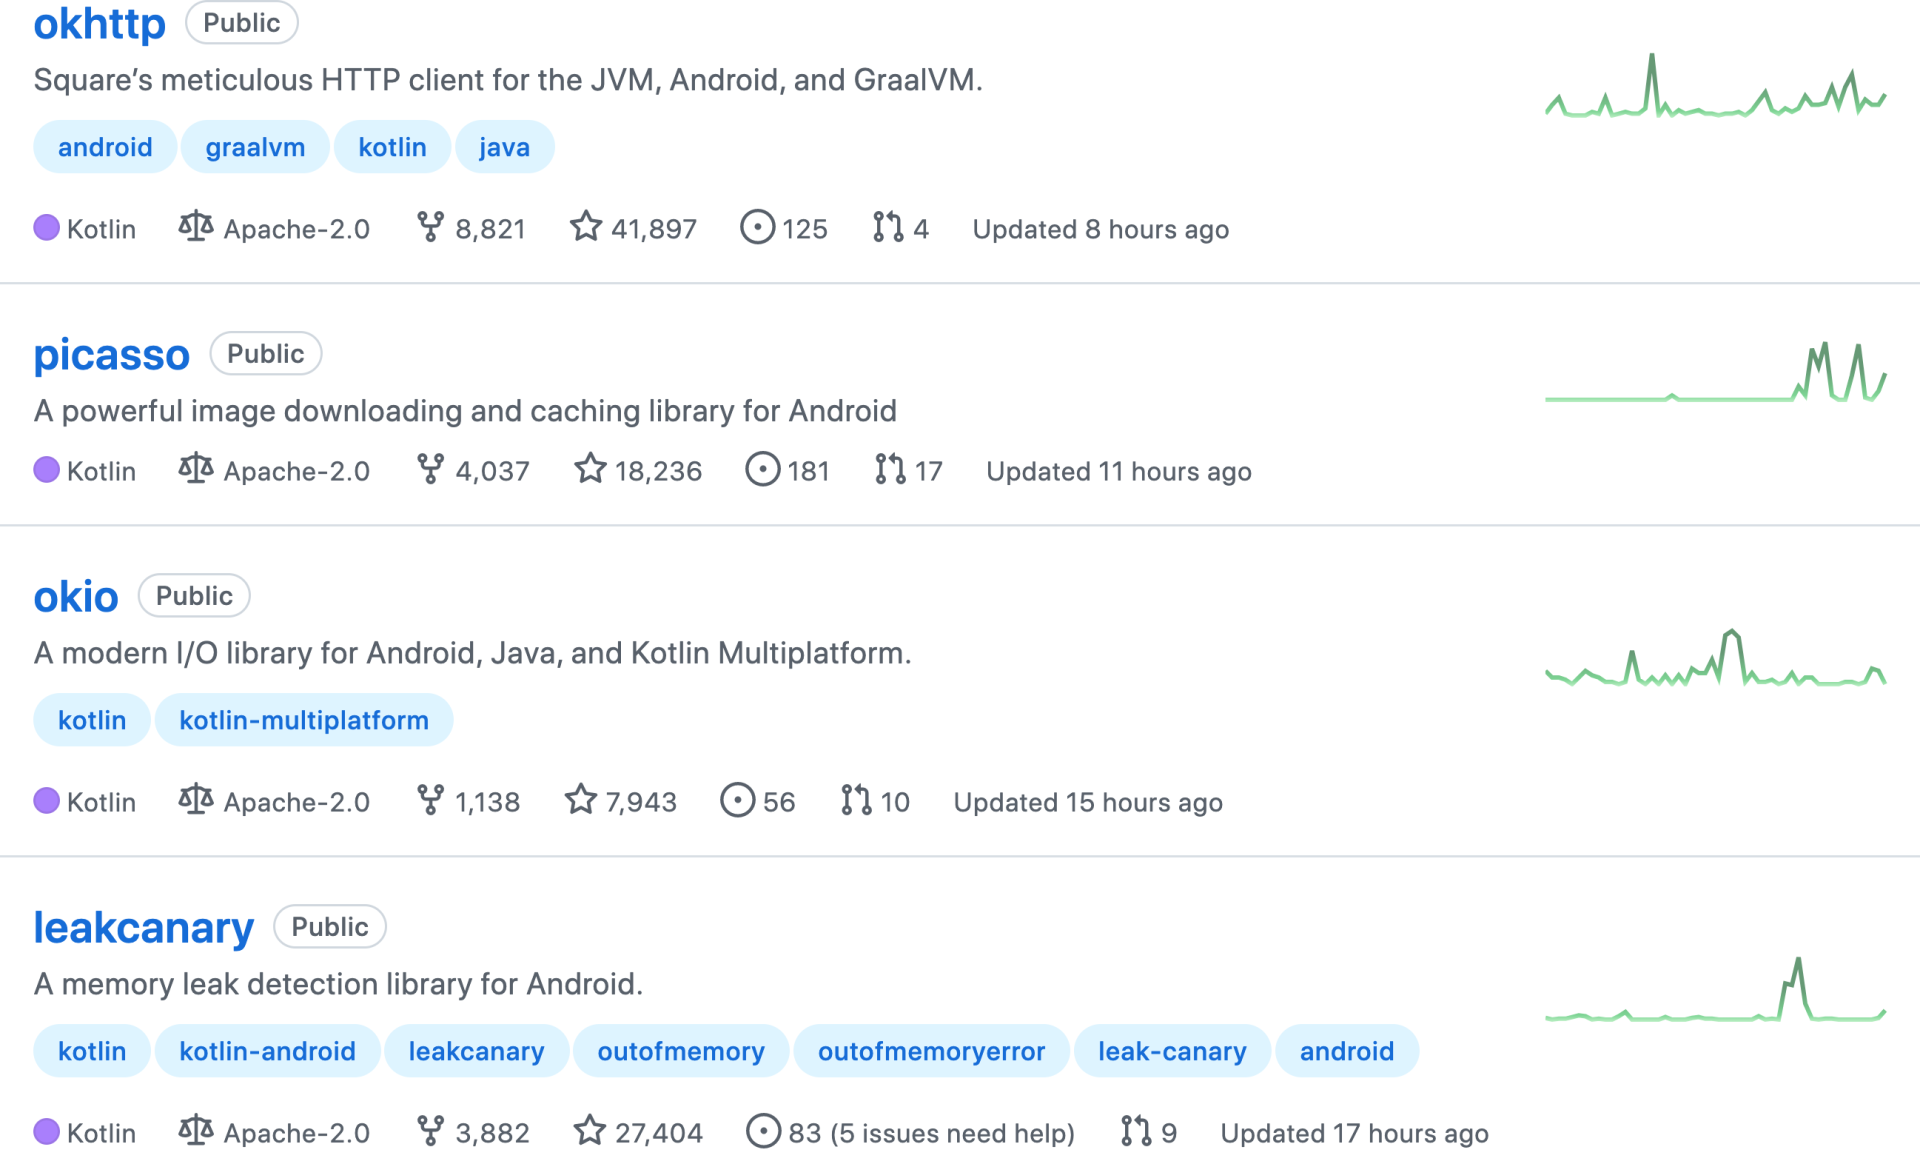Click the okhttp Apache-2.0 license icon
This screenshot has width=1920, height=1164.
click(196, 228)
